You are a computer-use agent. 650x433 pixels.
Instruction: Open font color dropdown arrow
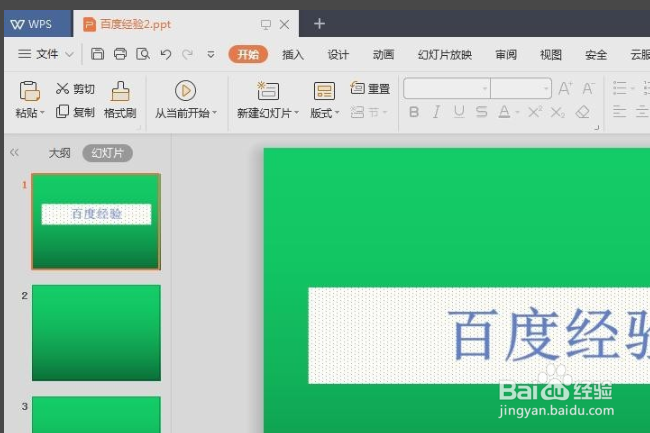pyautogui.click(x=517, y=112)
